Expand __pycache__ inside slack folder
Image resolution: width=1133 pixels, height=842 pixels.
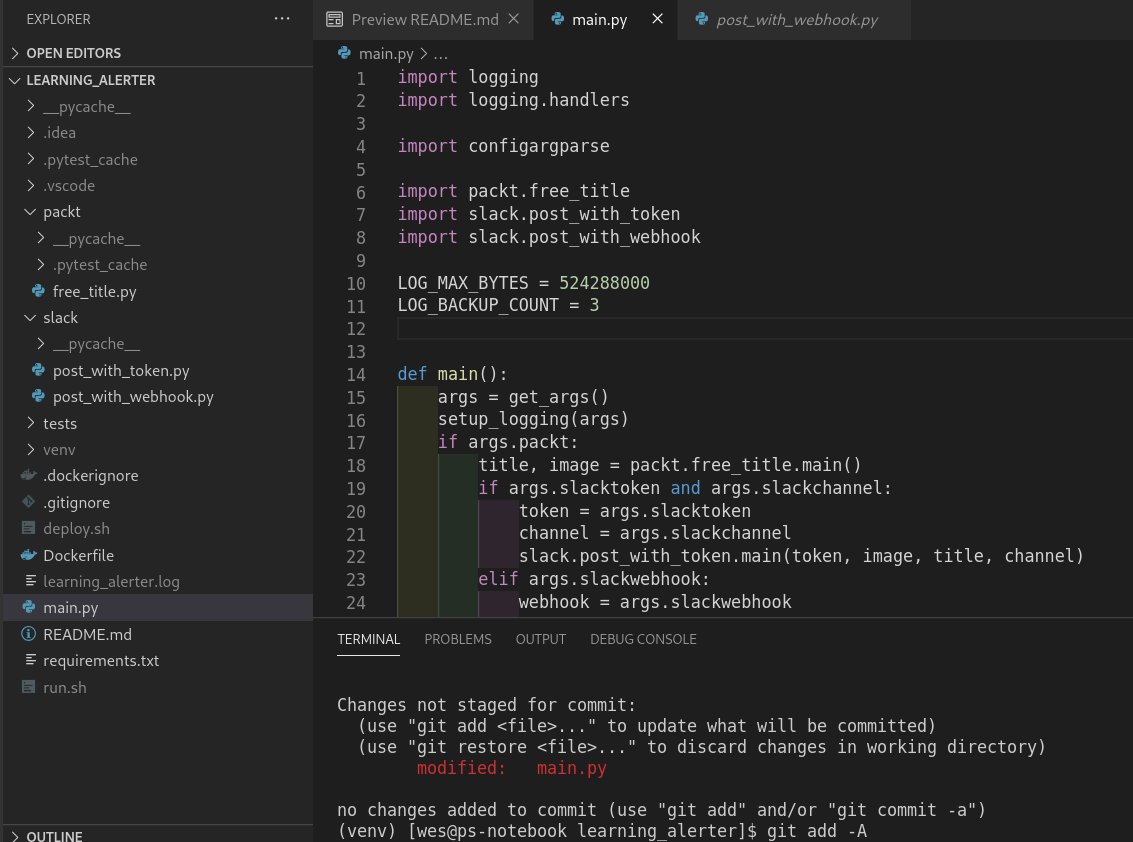pos(40,343)
